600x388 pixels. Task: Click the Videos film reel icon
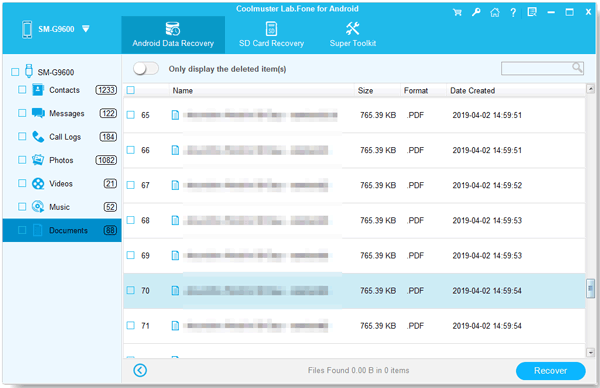click(38, 184)
